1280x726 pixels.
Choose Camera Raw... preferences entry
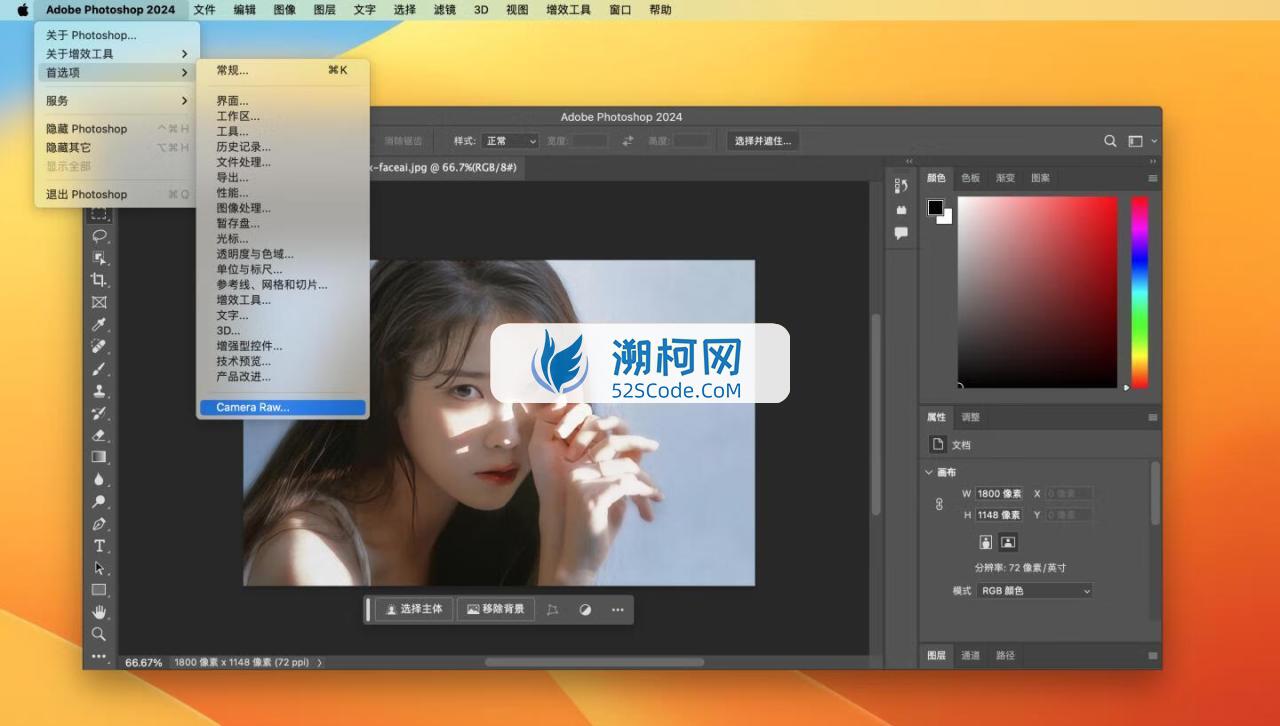coord(283,407)
